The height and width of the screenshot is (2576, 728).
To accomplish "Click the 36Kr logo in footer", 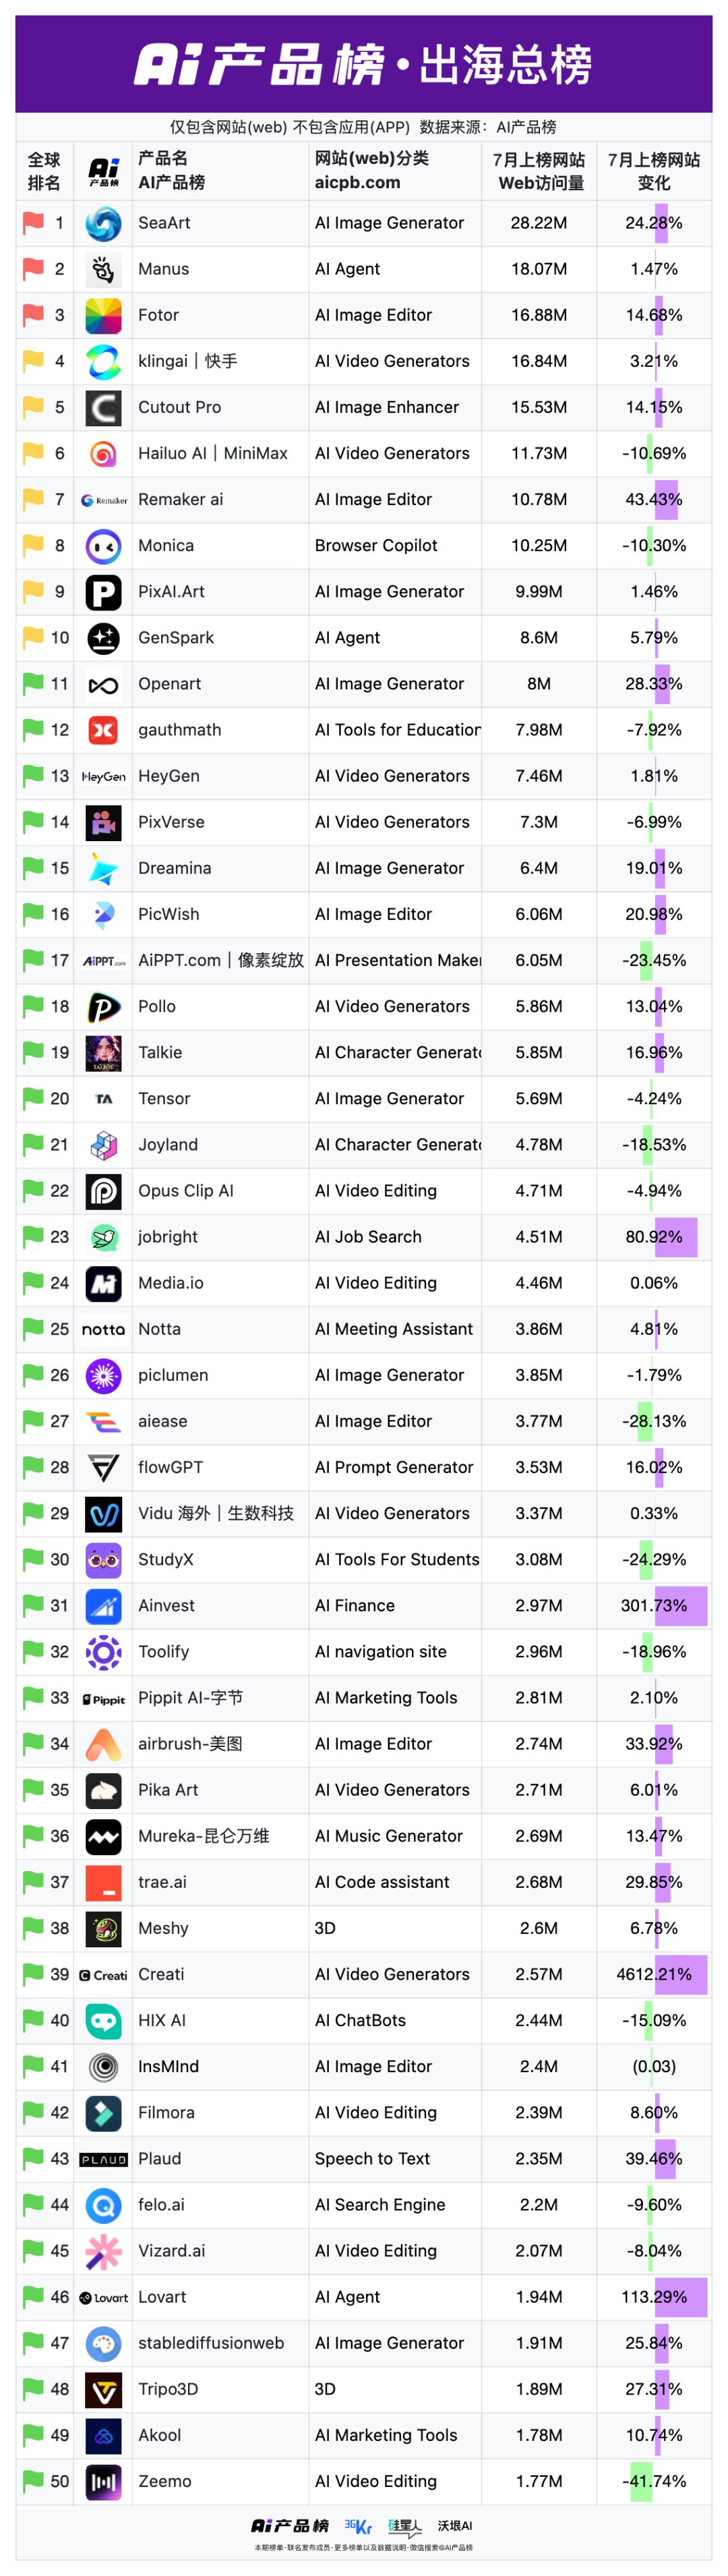I will [x=358, y=2526].
